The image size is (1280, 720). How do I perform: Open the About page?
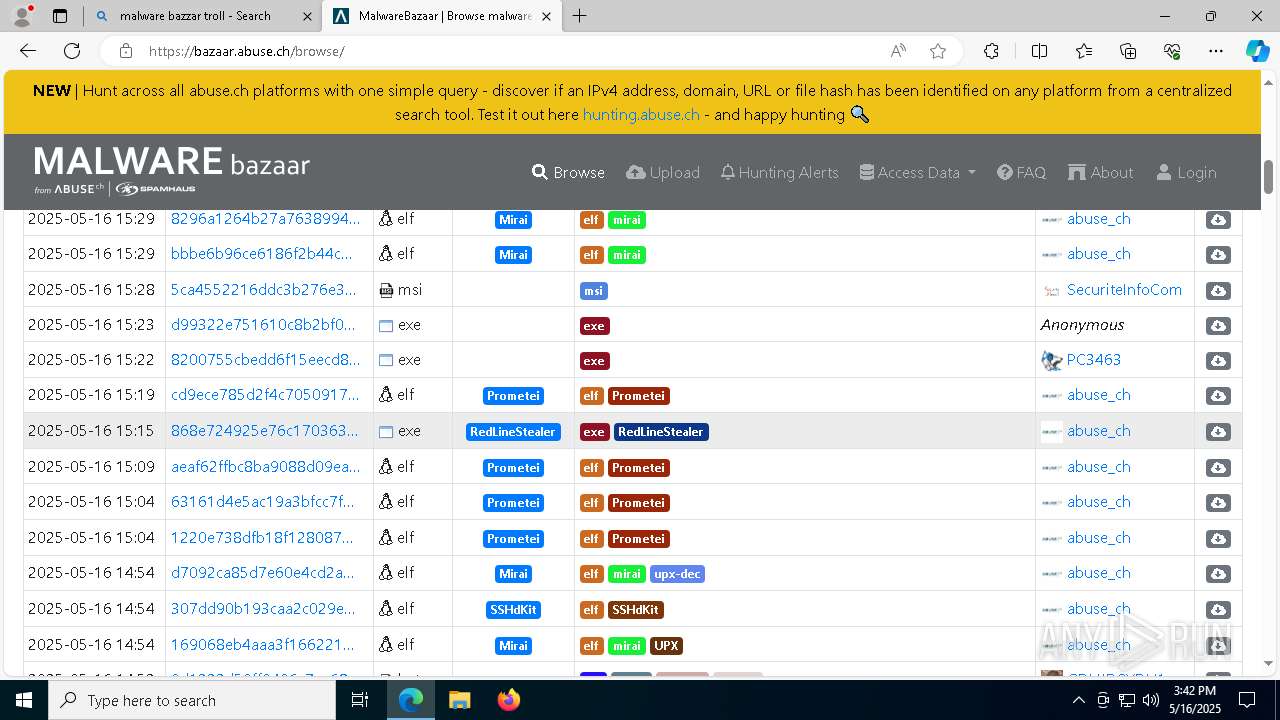coord(1101,172)
